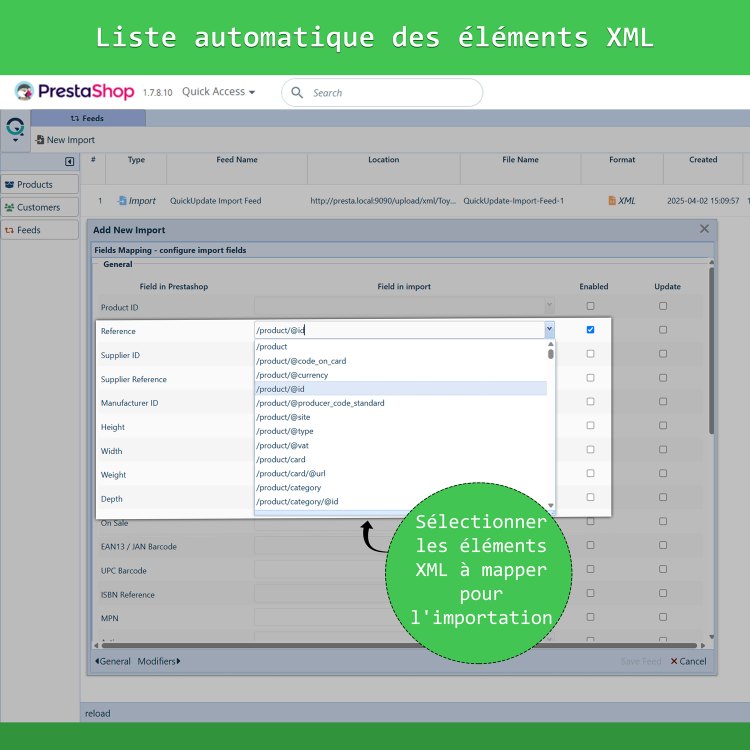Click the Save Feed button
Image resolution: width=750 pixels, height=750 pixels.
(x=640, y=661)
